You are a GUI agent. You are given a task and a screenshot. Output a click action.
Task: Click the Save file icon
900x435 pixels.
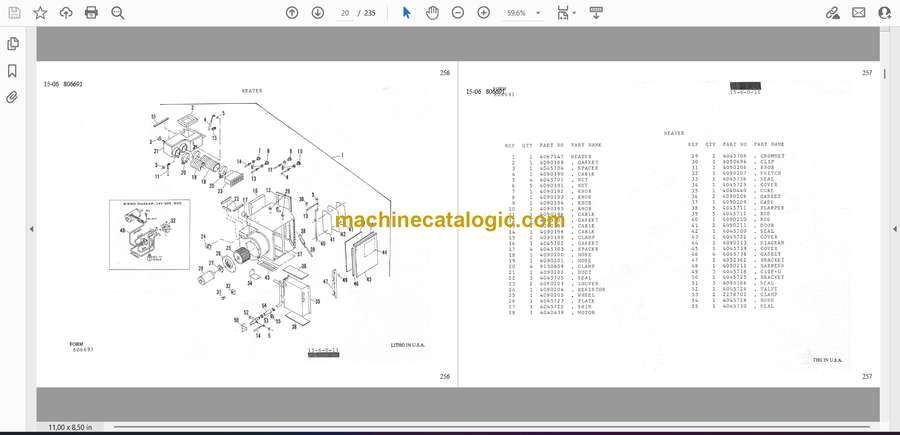click(x=14, y=13)
